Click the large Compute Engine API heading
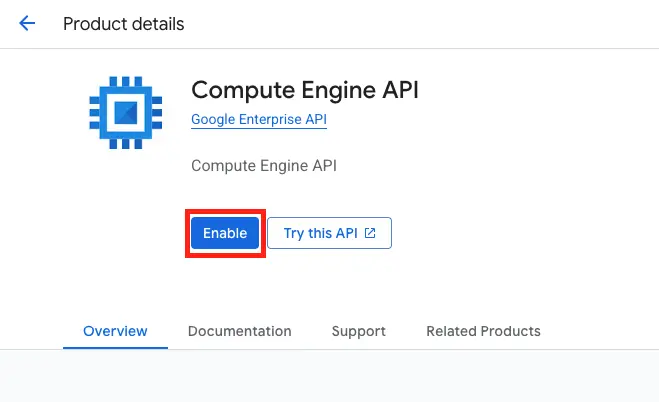The height and width of the screenshot is (402, 659). [304, 90]
